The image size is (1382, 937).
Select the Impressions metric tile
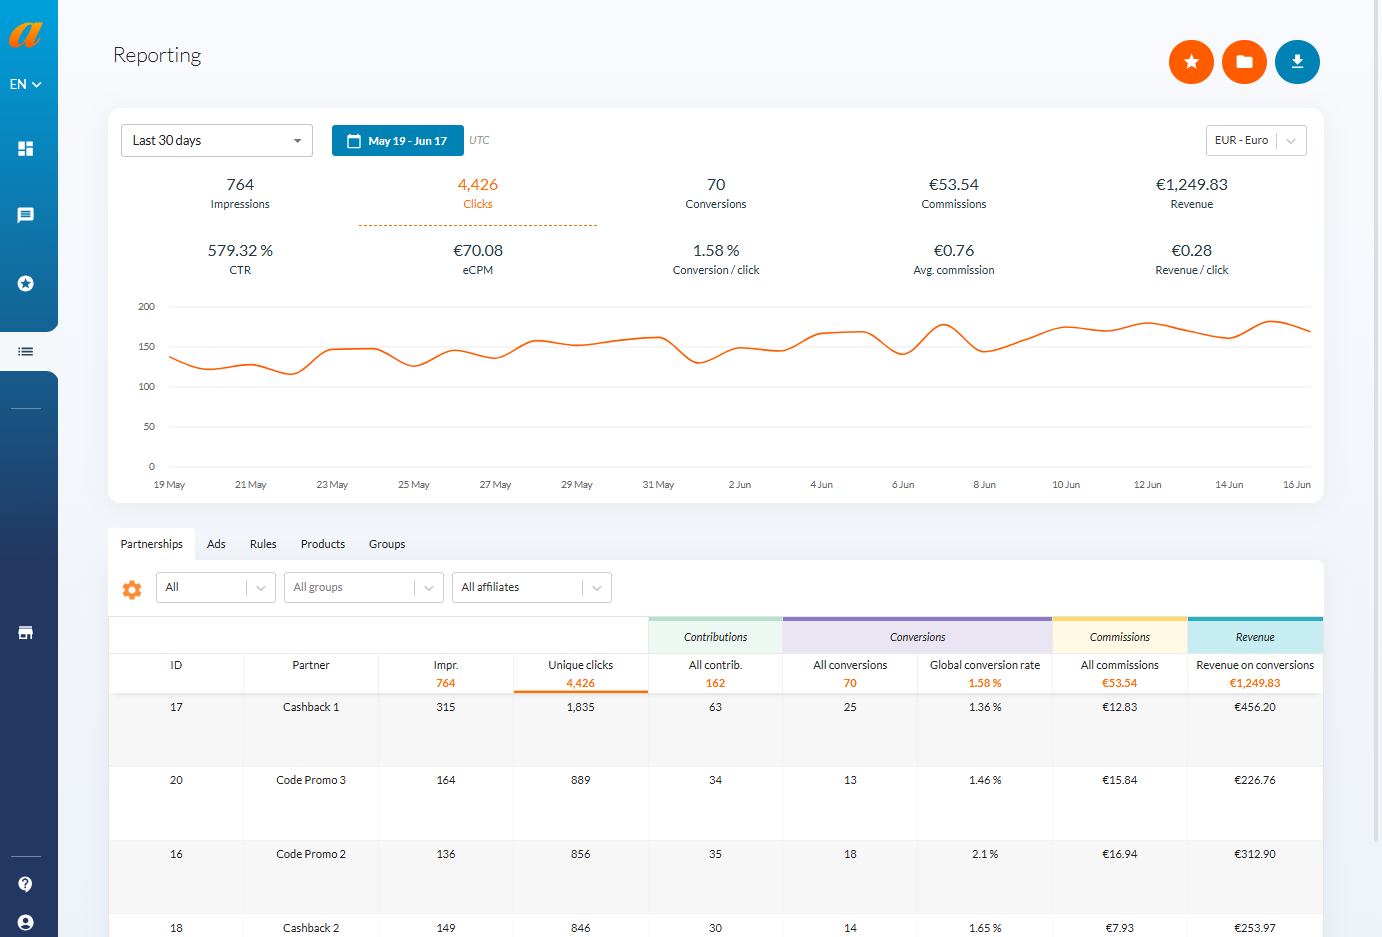pos(240,193)
